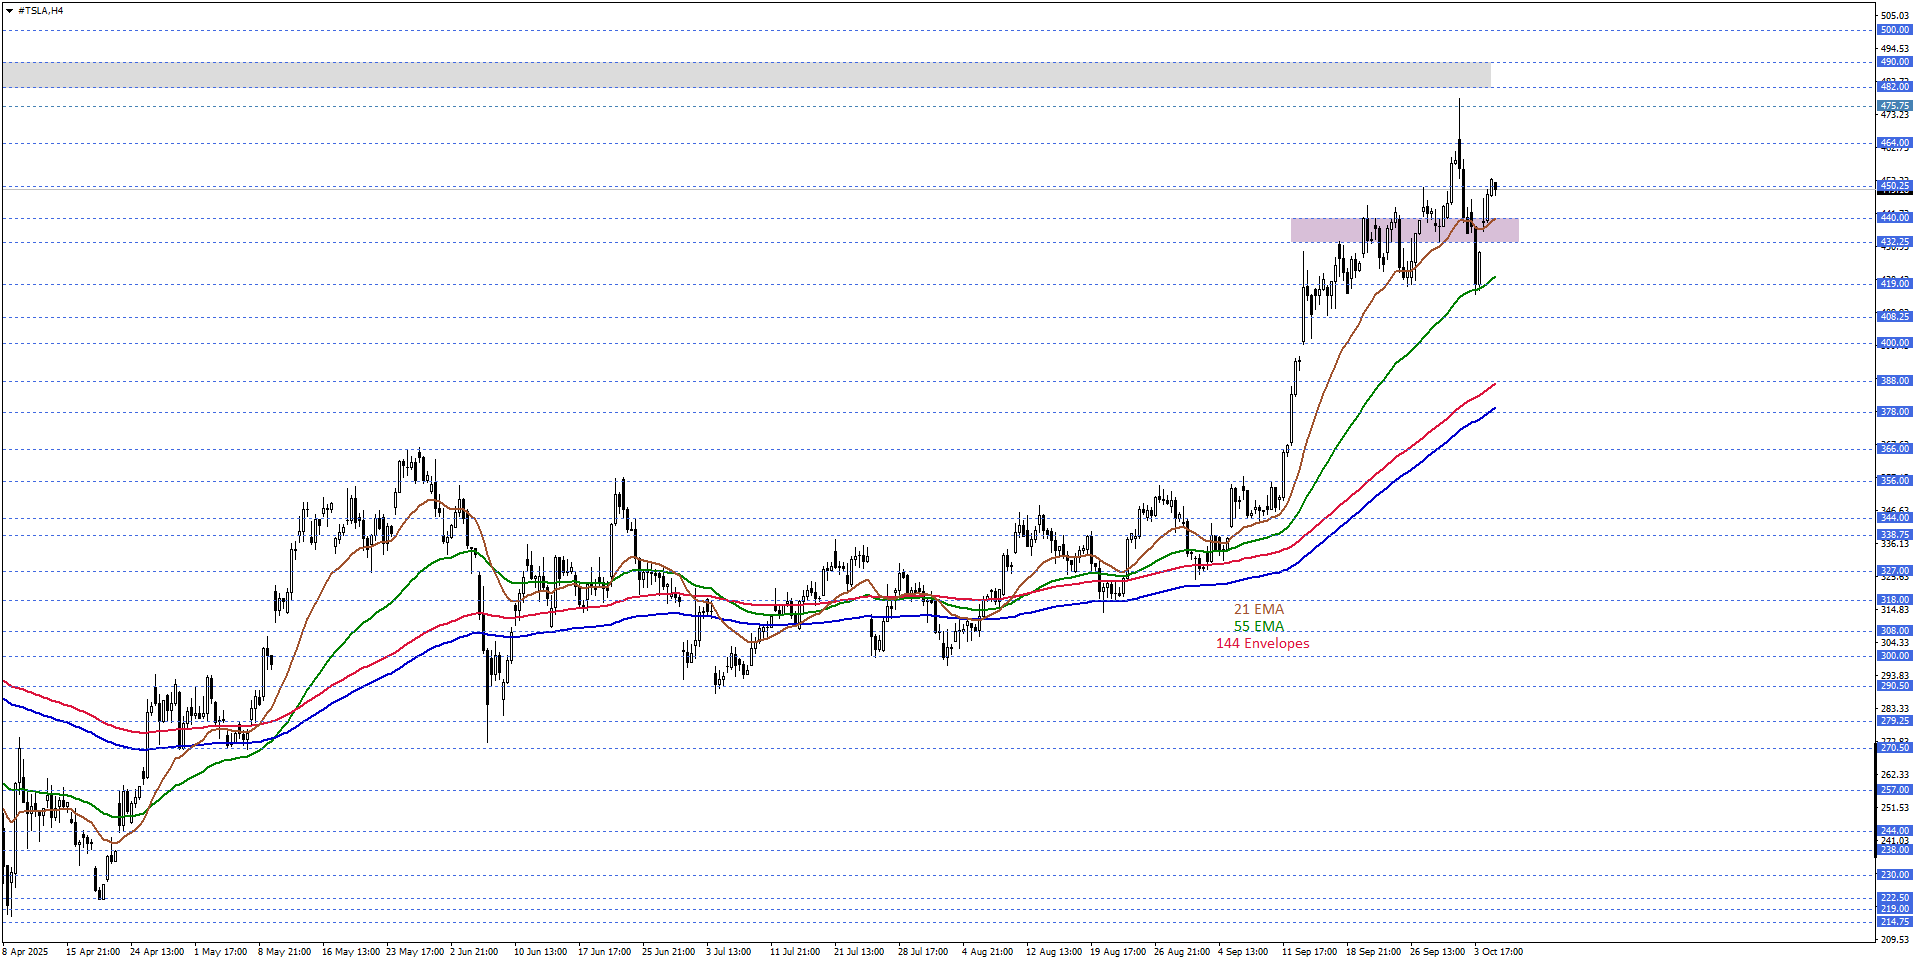Image resolution: width=1916 pixels, height=963 pixels.
Task: Select the 450.25 price level label
Action: (1894, 186)
